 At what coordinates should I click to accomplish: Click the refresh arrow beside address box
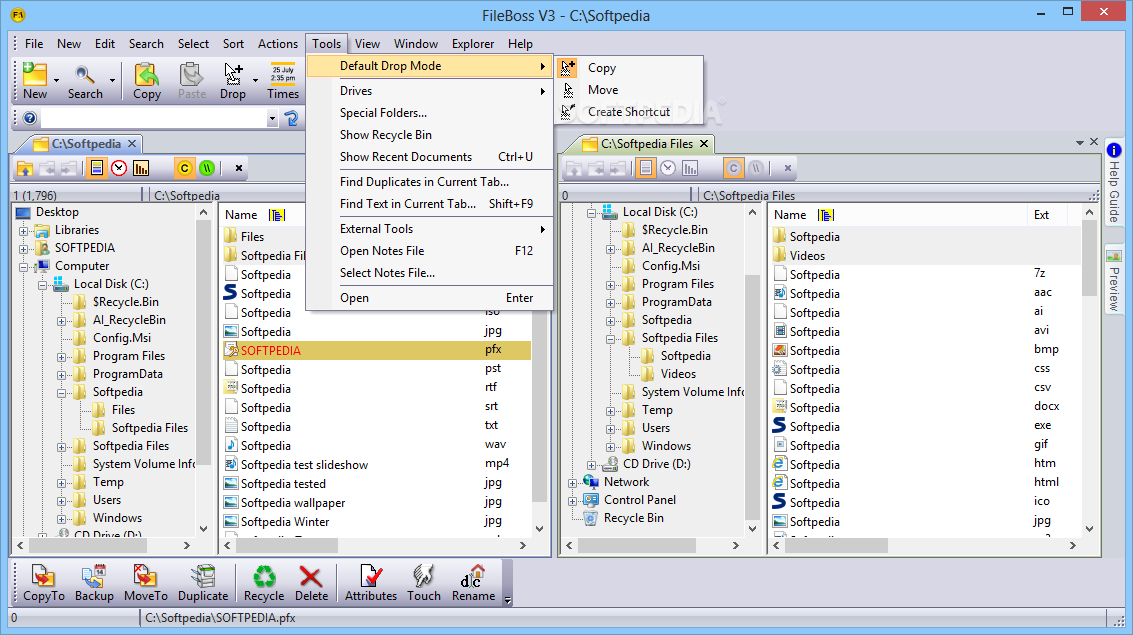click(x=291, y=118)
